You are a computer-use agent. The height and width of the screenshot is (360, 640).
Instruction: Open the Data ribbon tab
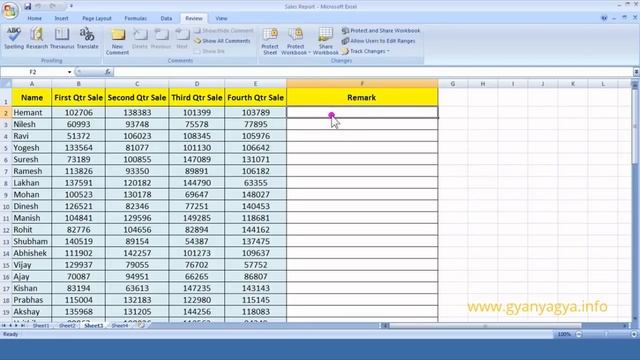point(166,18)
